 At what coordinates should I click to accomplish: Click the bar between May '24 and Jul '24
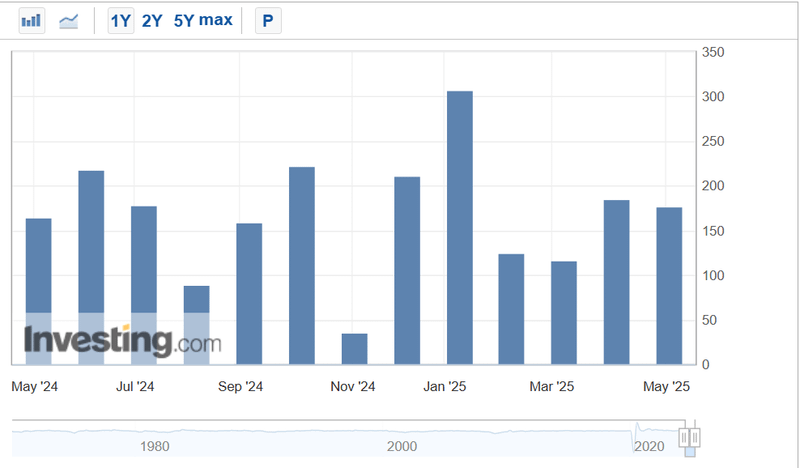tap(91, 267)
